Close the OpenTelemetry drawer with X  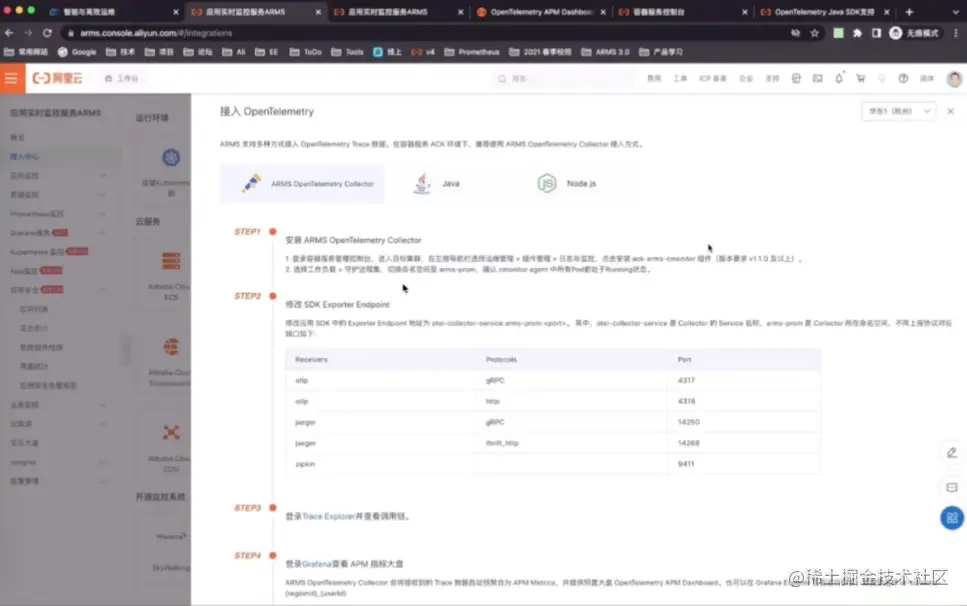click(950, 112)
